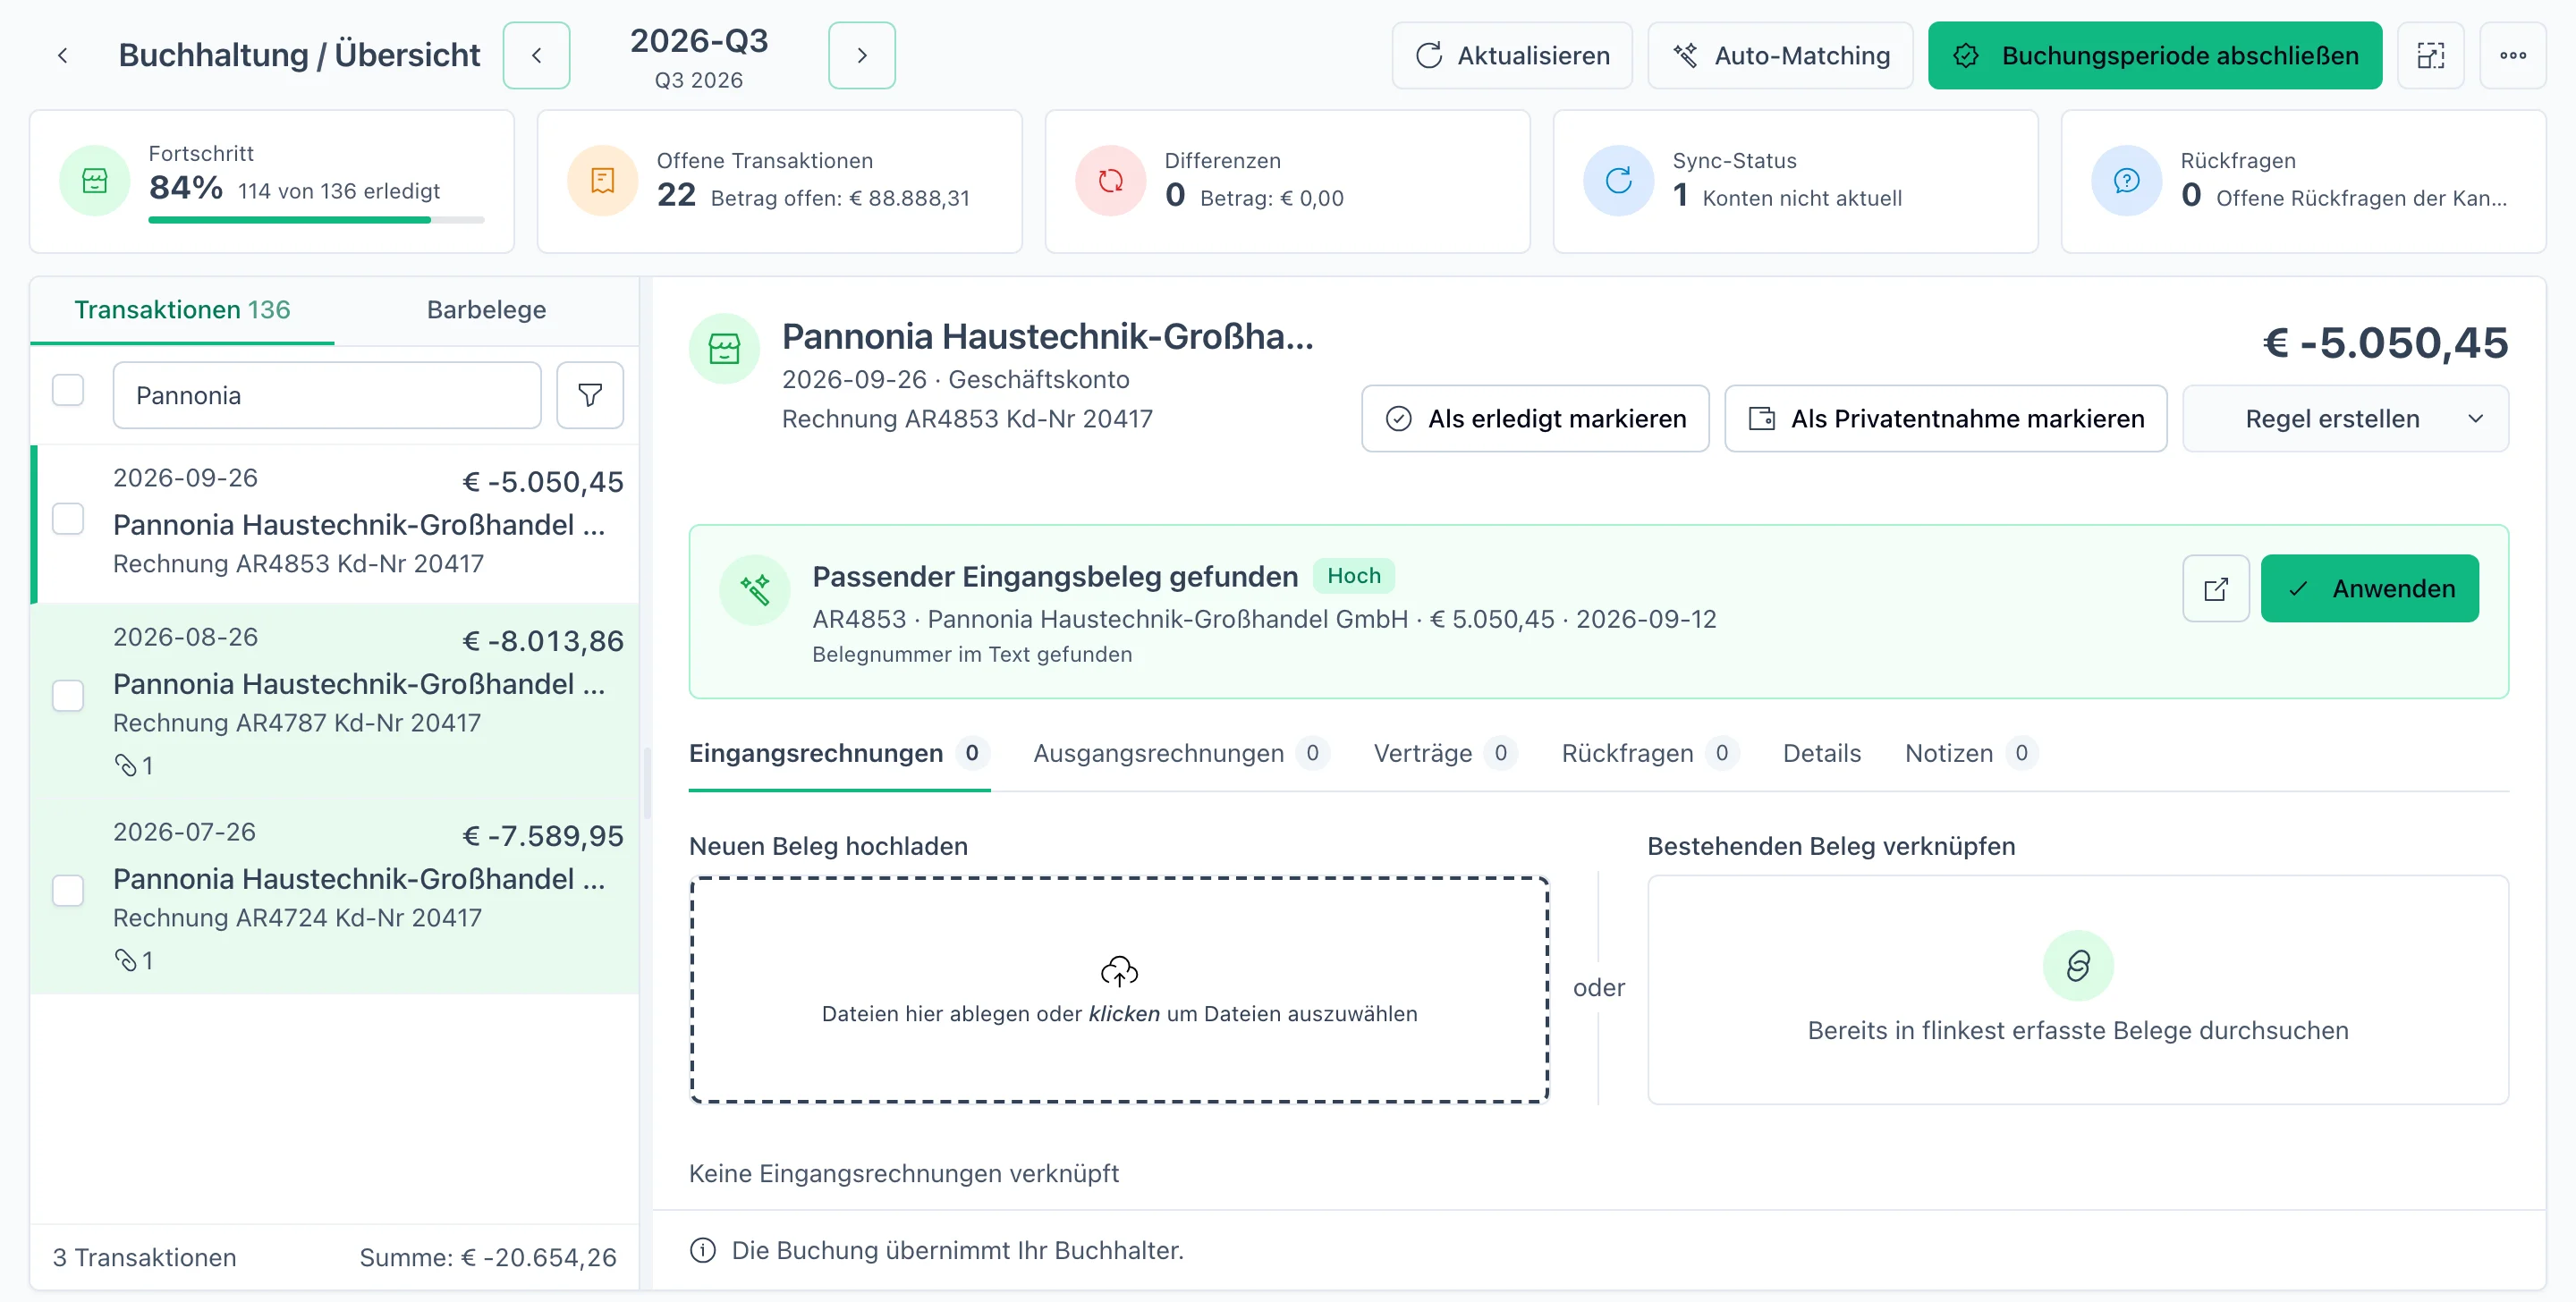Click the filter funnel icon beside the search
This screenshot has width=2576, height=1302.
[590, 396]
